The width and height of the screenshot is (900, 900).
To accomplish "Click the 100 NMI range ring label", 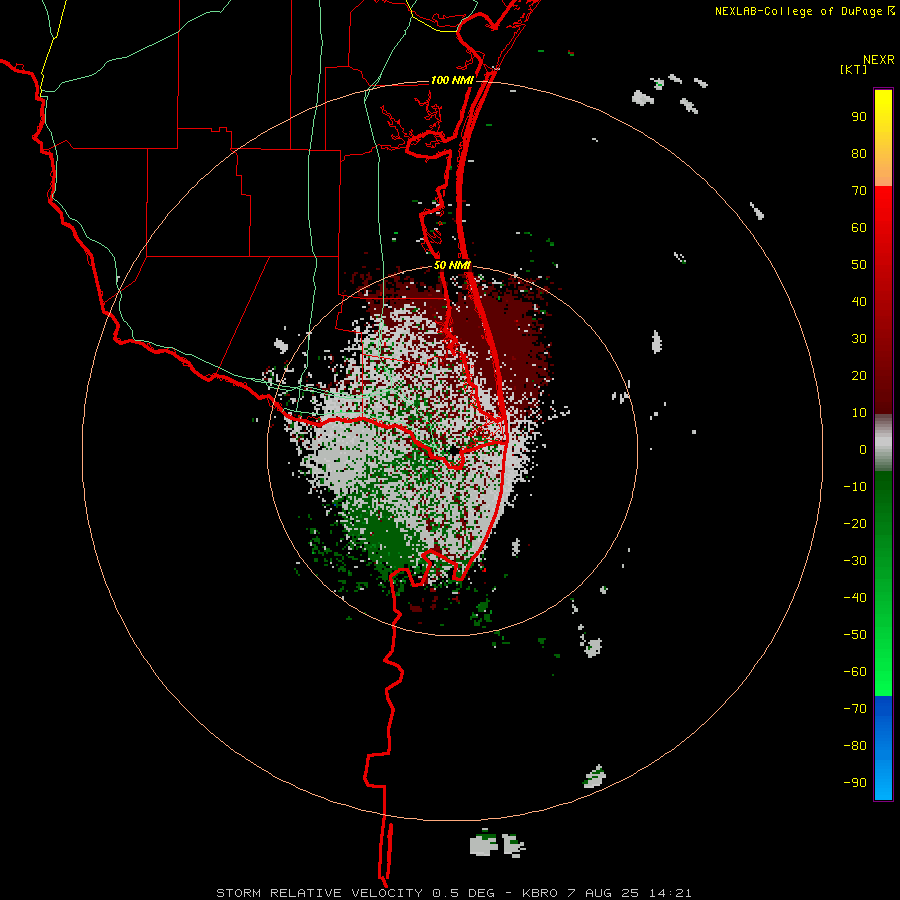I will coord(452,80).
